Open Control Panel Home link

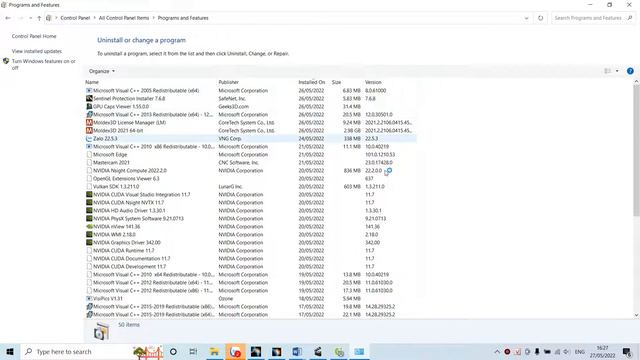34,36
